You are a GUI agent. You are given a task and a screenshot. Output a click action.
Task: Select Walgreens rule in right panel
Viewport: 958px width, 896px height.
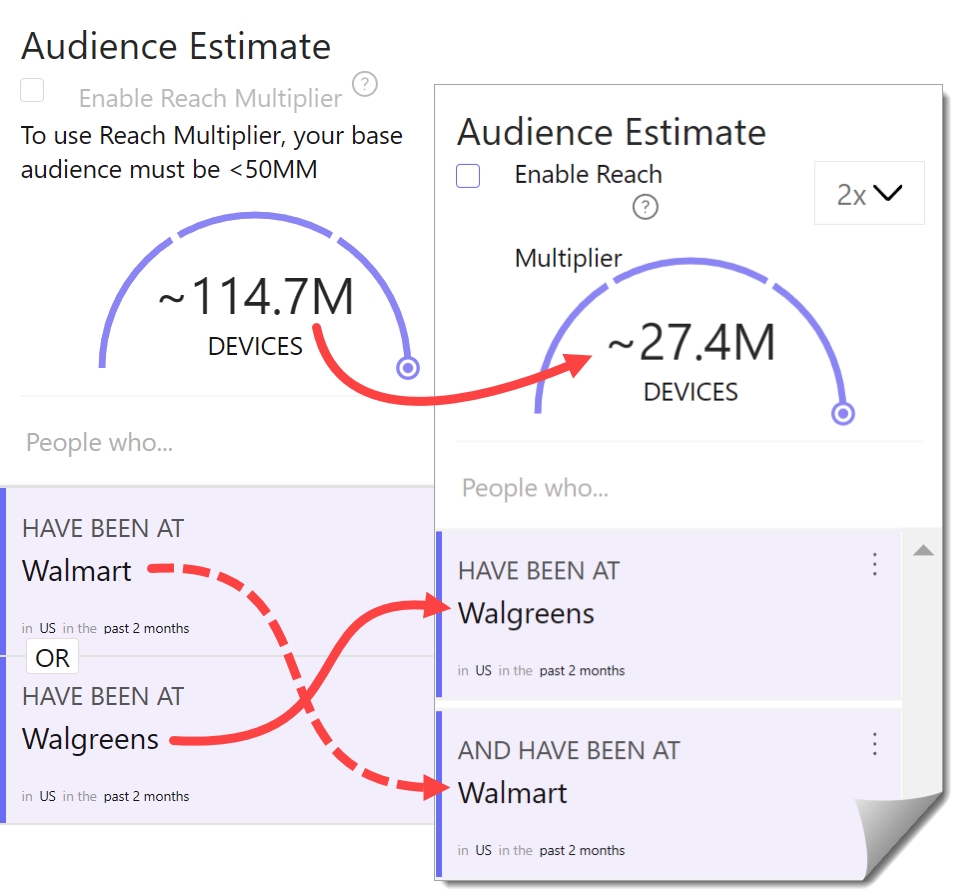pos(670,614)
